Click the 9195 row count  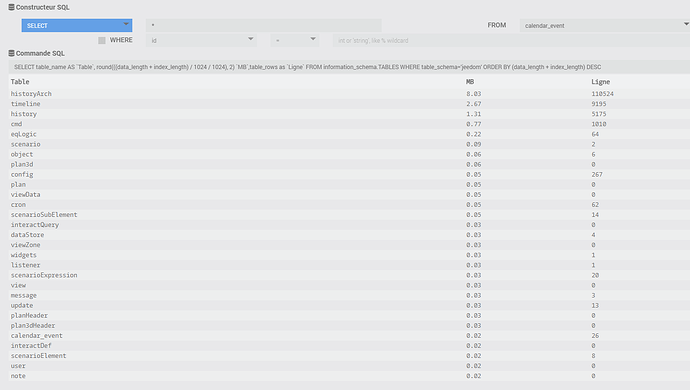(599, 104)
